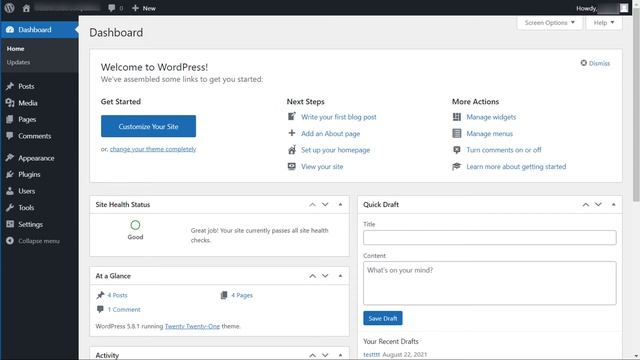The width and height of the screenshot is (640, 360).
Task: Expand the Screen Options dropdown
Action: (x=549, y=23)
